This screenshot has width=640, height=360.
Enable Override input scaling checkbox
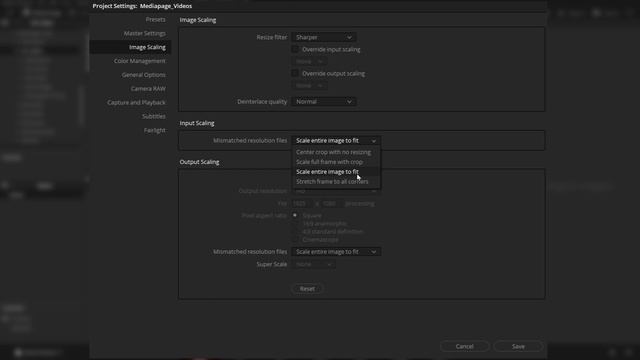(295, 49)
